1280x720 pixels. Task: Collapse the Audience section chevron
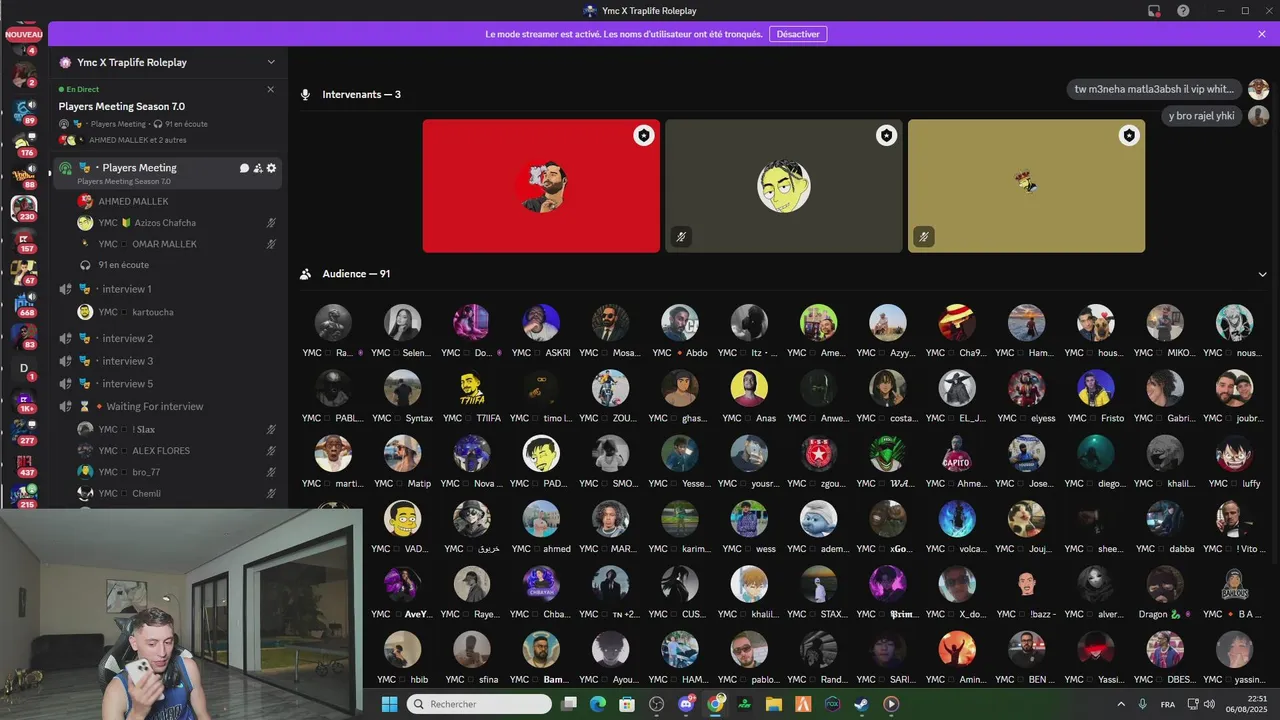[x=1262, y=274]
